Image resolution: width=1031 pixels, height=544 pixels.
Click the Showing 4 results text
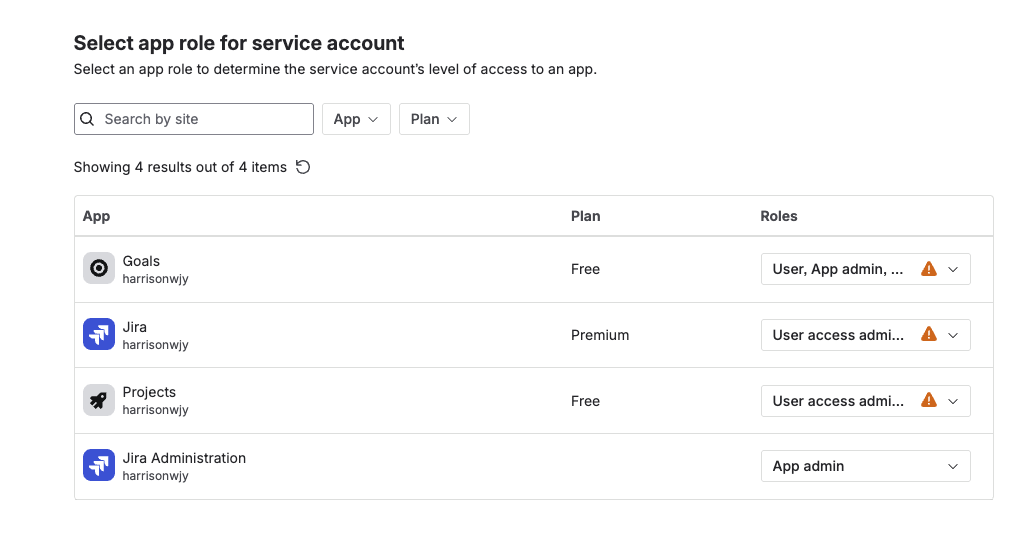[x=180, y=167]
